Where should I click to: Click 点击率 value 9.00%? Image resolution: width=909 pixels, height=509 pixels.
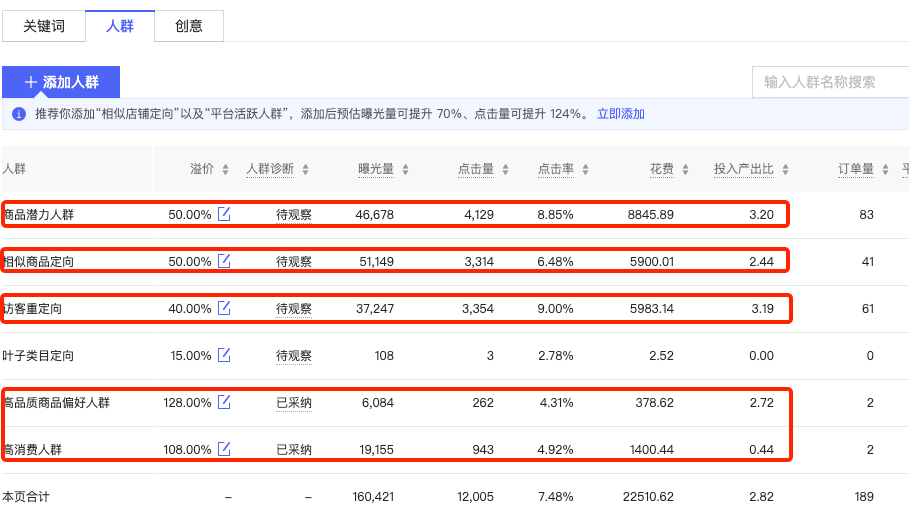coord(555,308)
